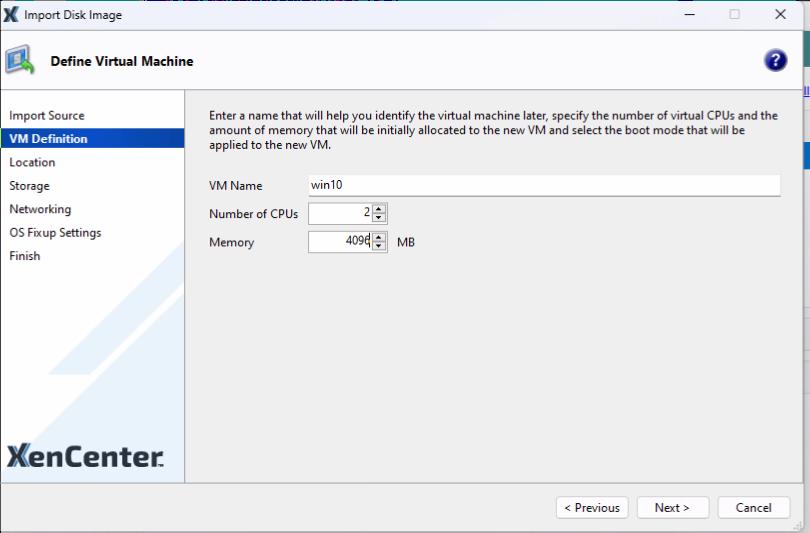Proceed with the Next button
The image size is (810, 533).
coord(672,508)
